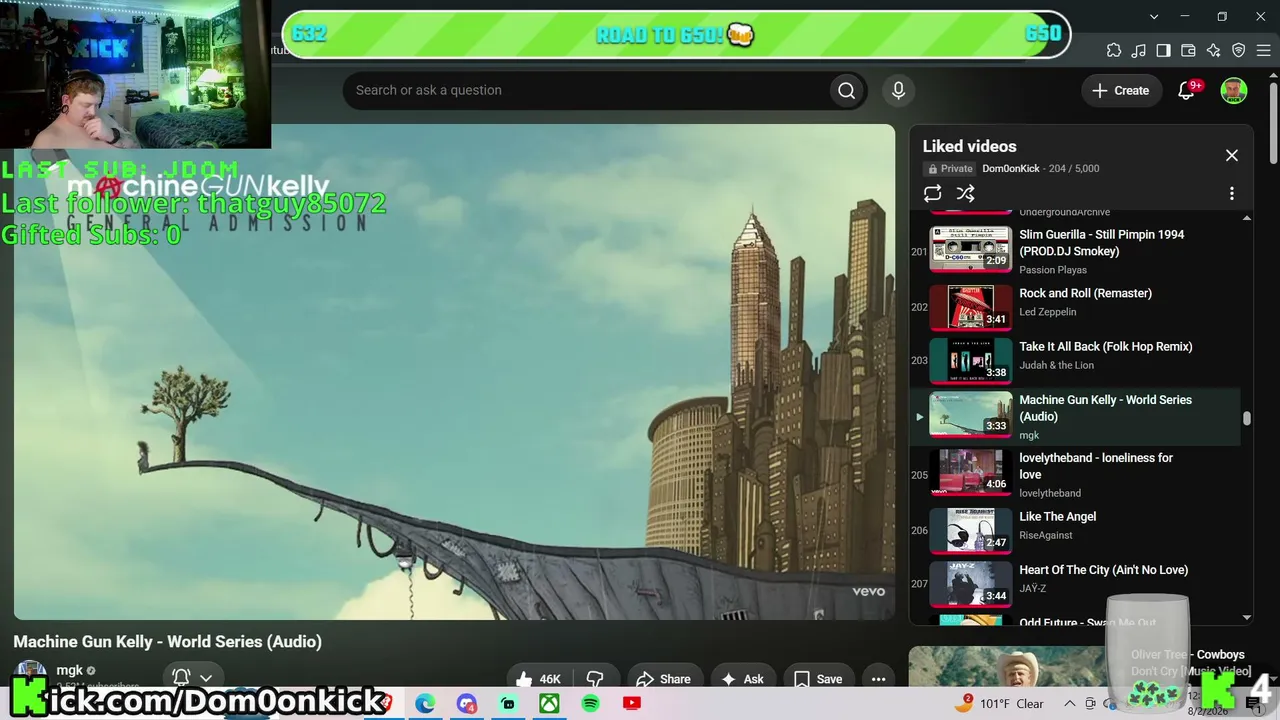Viewport: 1280px width, 720px height.
Task: Open the red YouTube-style taskbar app
Action: pyautogui.click(x=631, y=704)
